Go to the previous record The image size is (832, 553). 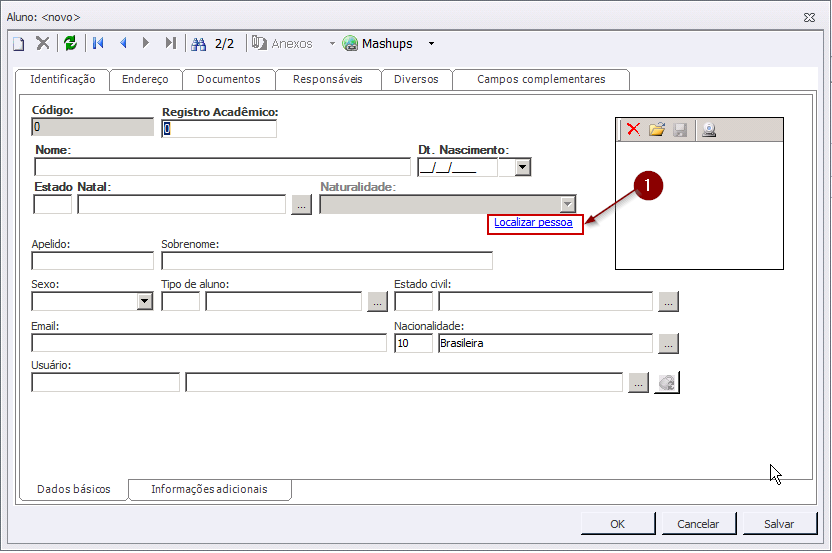tap(123, 44)
